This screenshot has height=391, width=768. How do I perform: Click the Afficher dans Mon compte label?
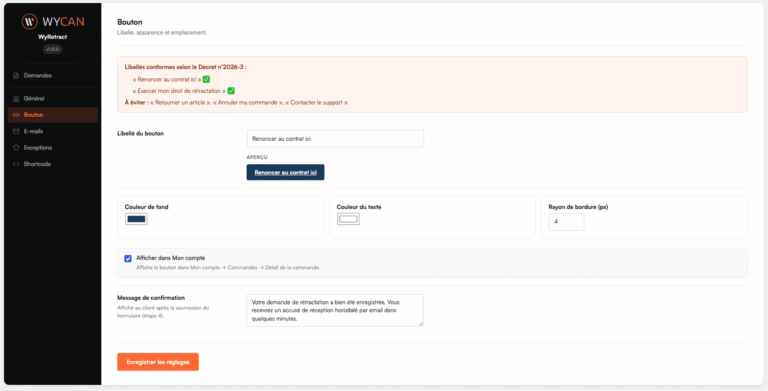[170, 258]
